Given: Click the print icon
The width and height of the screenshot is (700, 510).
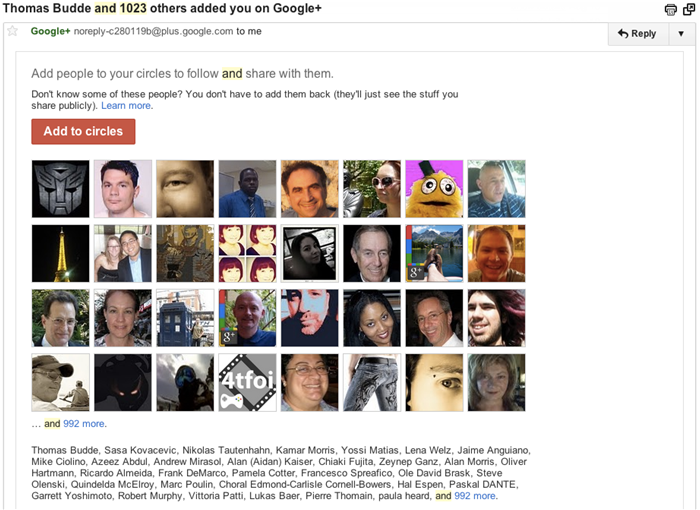Looking at the screenshot, I should (x=670, y=10).
